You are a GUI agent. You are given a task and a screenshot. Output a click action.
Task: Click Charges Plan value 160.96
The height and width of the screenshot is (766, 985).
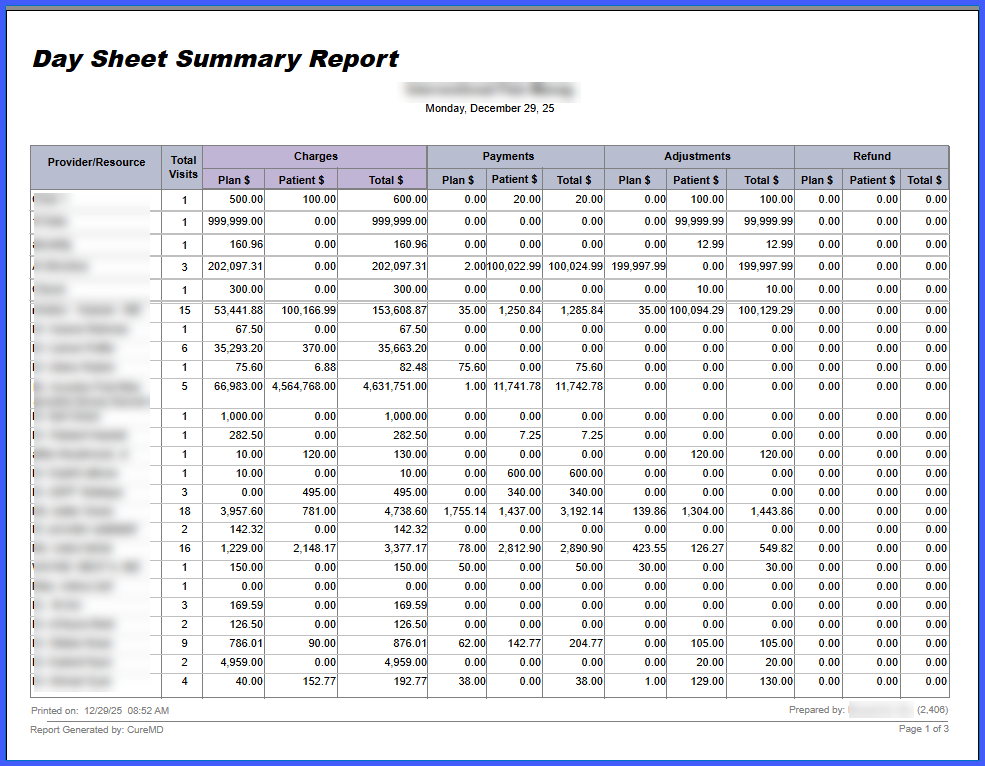click(x=246, y=244)
